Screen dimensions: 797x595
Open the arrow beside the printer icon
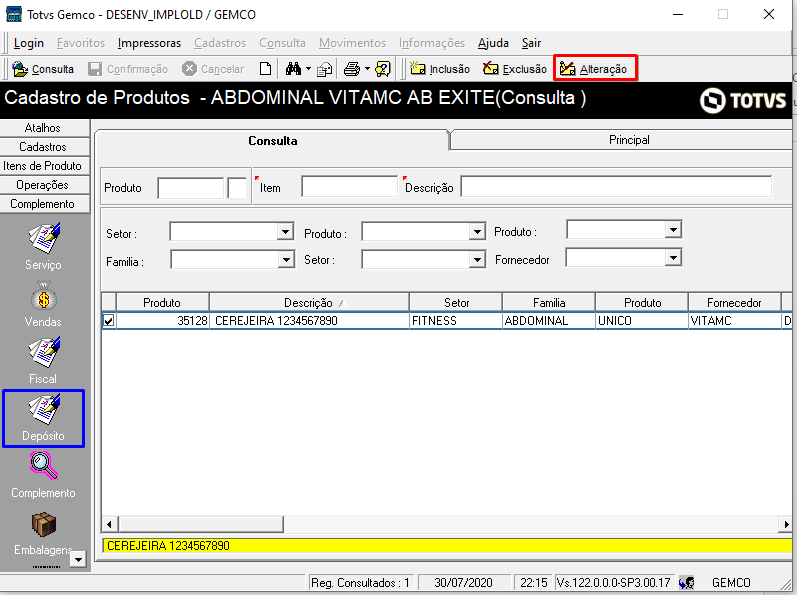367,69
